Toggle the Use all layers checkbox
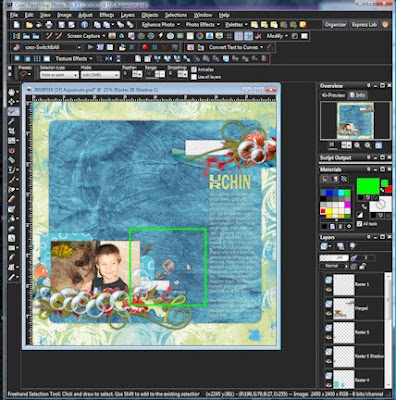The width and height of the screenshot is (396, 400). point(194,77)
